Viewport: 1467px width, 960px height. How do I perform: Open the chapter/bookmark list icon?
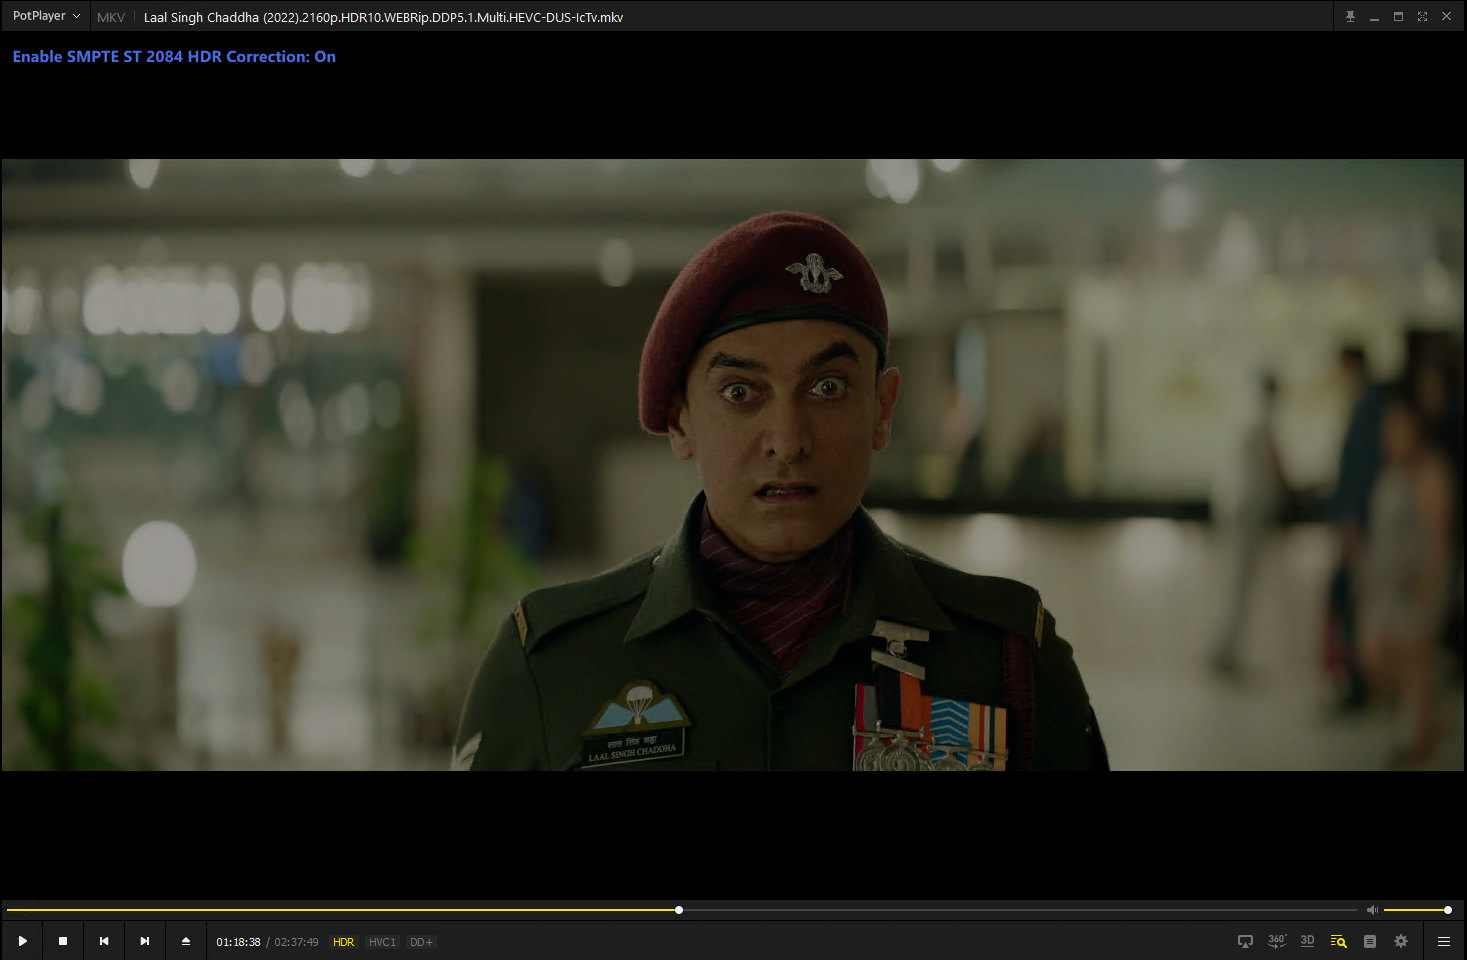[x=1370, y=941]
